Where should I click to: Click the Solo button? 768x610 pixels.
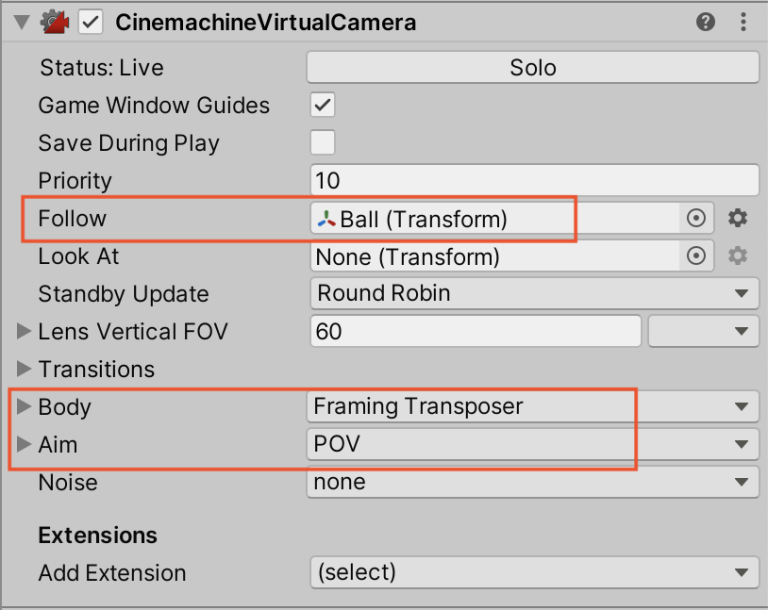533,67
